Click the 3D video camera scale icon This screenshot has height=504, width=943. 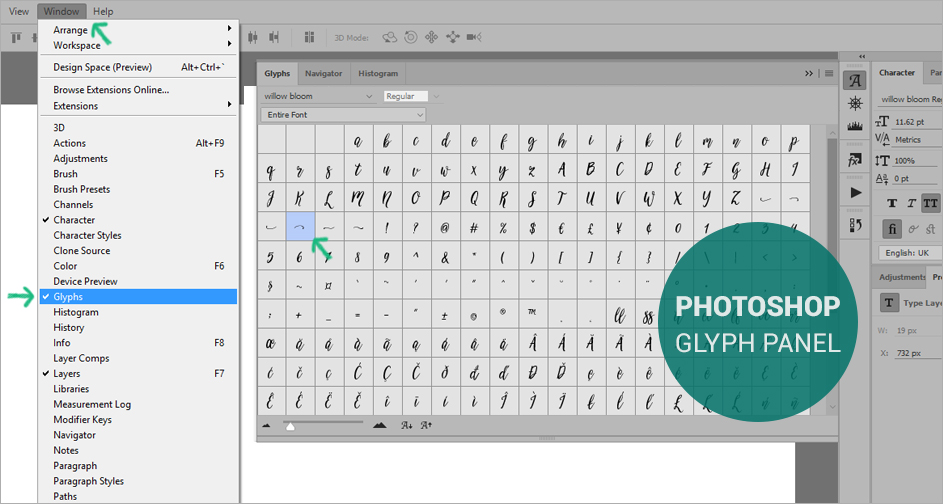pyautogui.click(x=474, y=37)
